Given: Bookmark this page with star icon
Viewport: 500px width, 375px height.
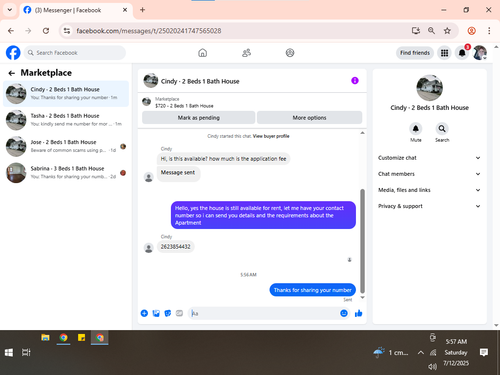Looking at the screenshot, I should (447, 31).
